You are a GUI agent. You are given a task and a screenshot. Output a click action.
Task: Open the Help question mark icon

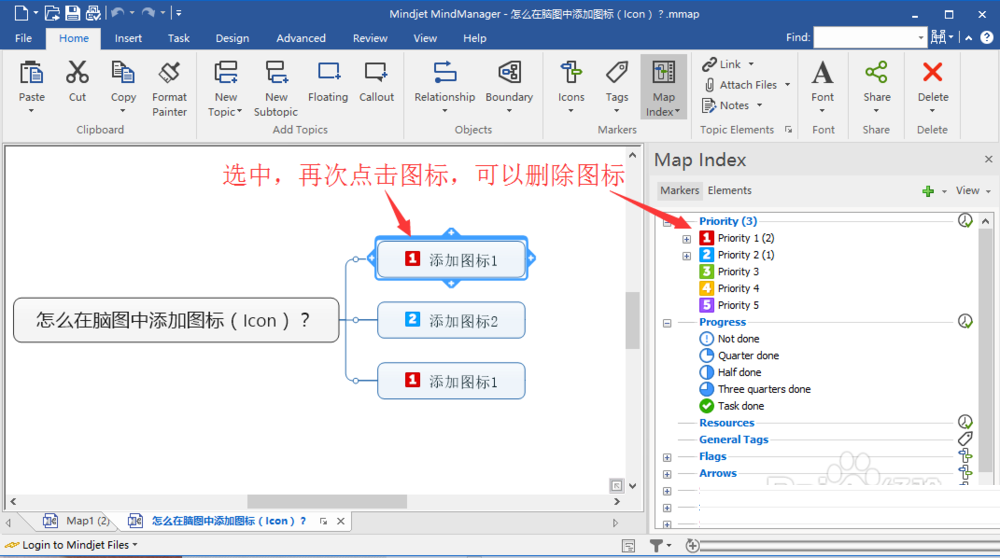(x=987, y=38)
